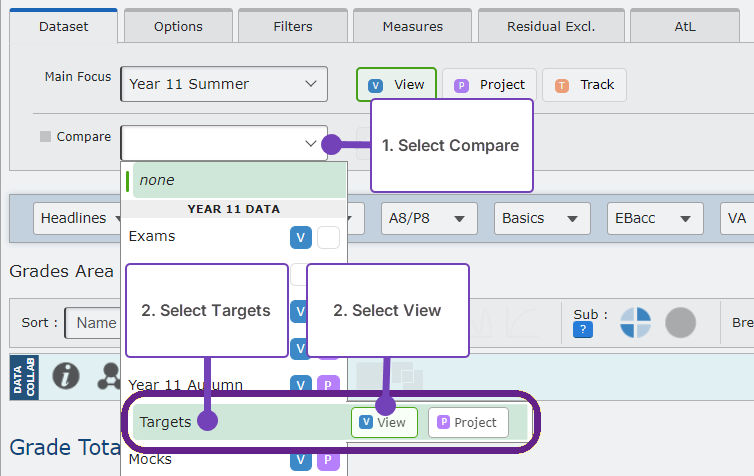This screenshot has width=754, height=476.
Task: Click the V icon beside Mocks
Action: pyautogui.click(x=300, y=460)
